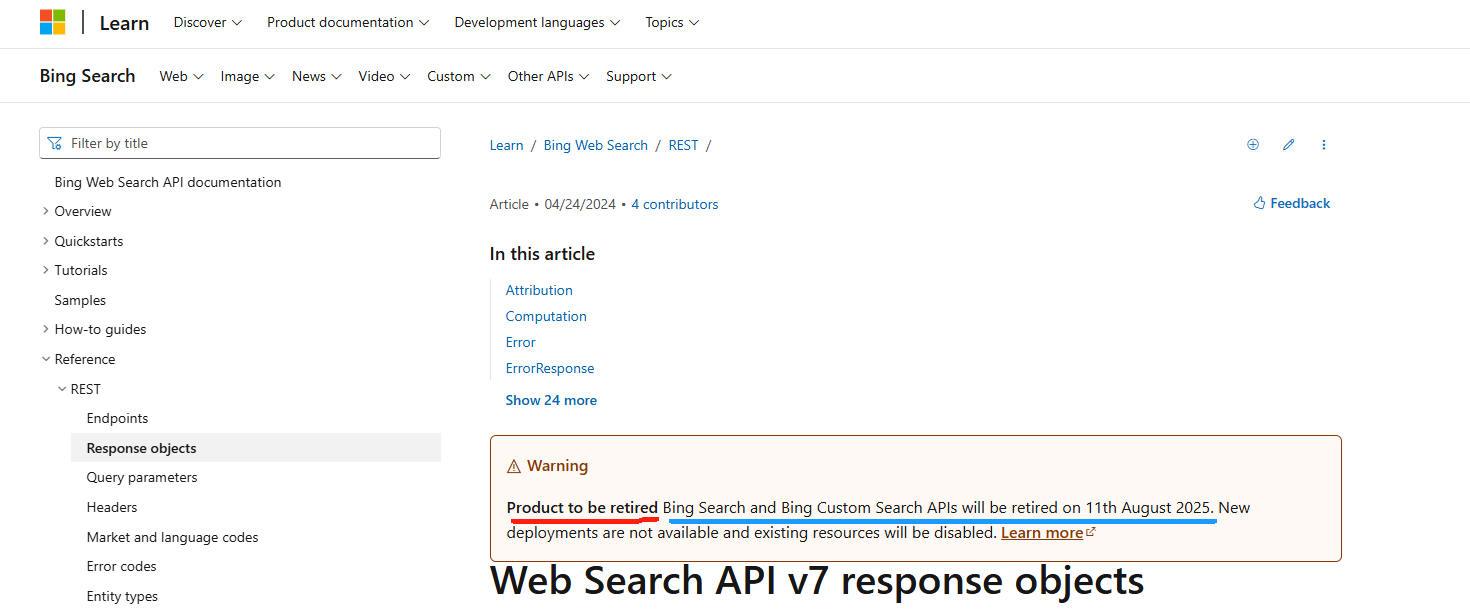Open the Support menu
Screen dimensions: 1470x613
639,76
